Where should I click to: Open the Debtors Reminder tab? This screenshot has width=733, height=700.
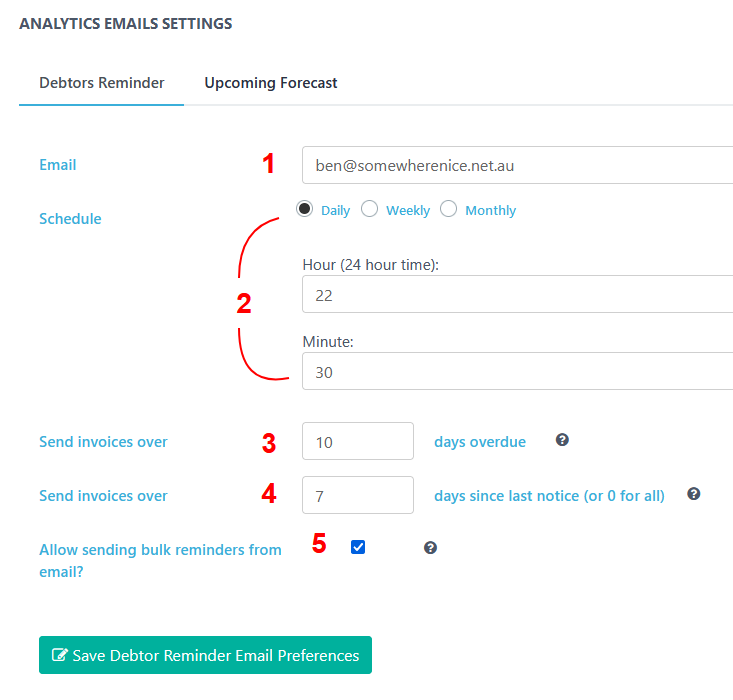coord(101,83)
